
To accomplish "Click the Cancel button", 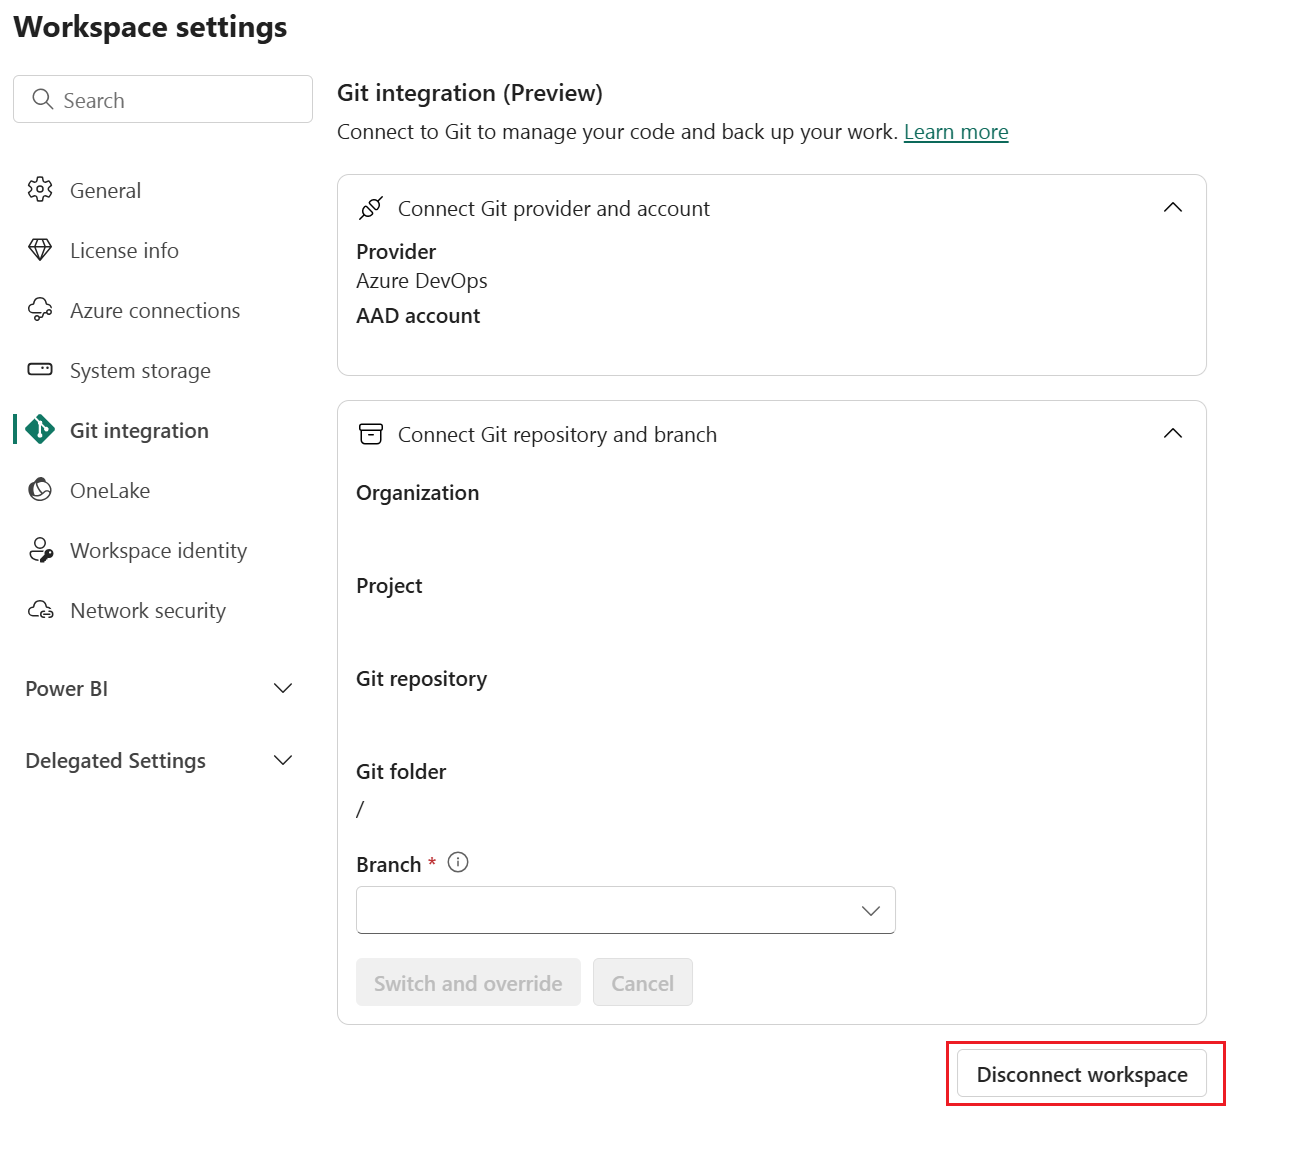I will tap(643, 983).
